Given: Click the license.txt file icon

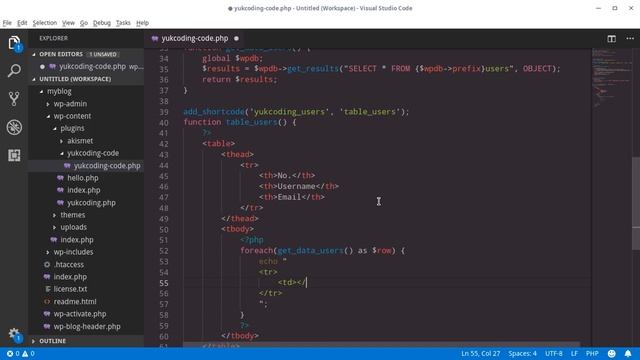Looking at the screenshot, I should pyautogui.click(x=47, y=289).
